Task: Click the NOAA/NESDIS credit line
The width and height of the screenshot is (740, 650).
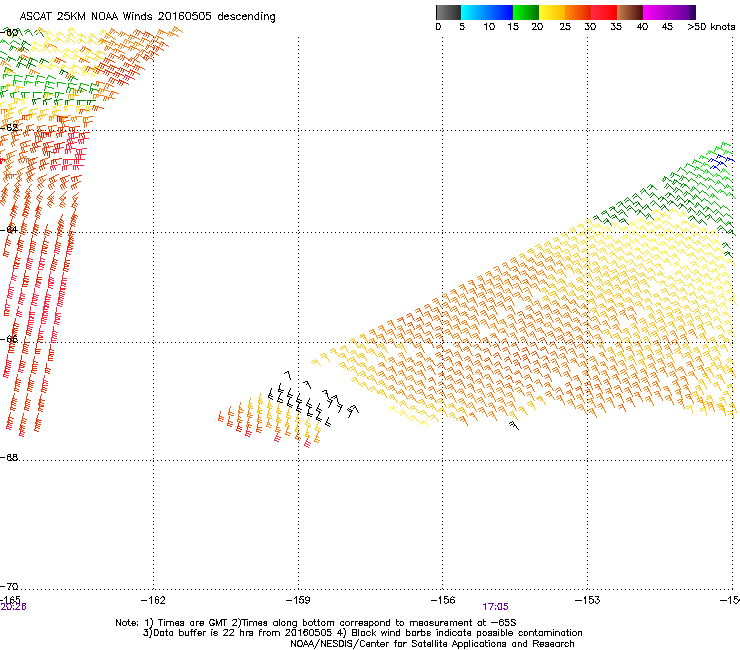Action: pos(432,644)
